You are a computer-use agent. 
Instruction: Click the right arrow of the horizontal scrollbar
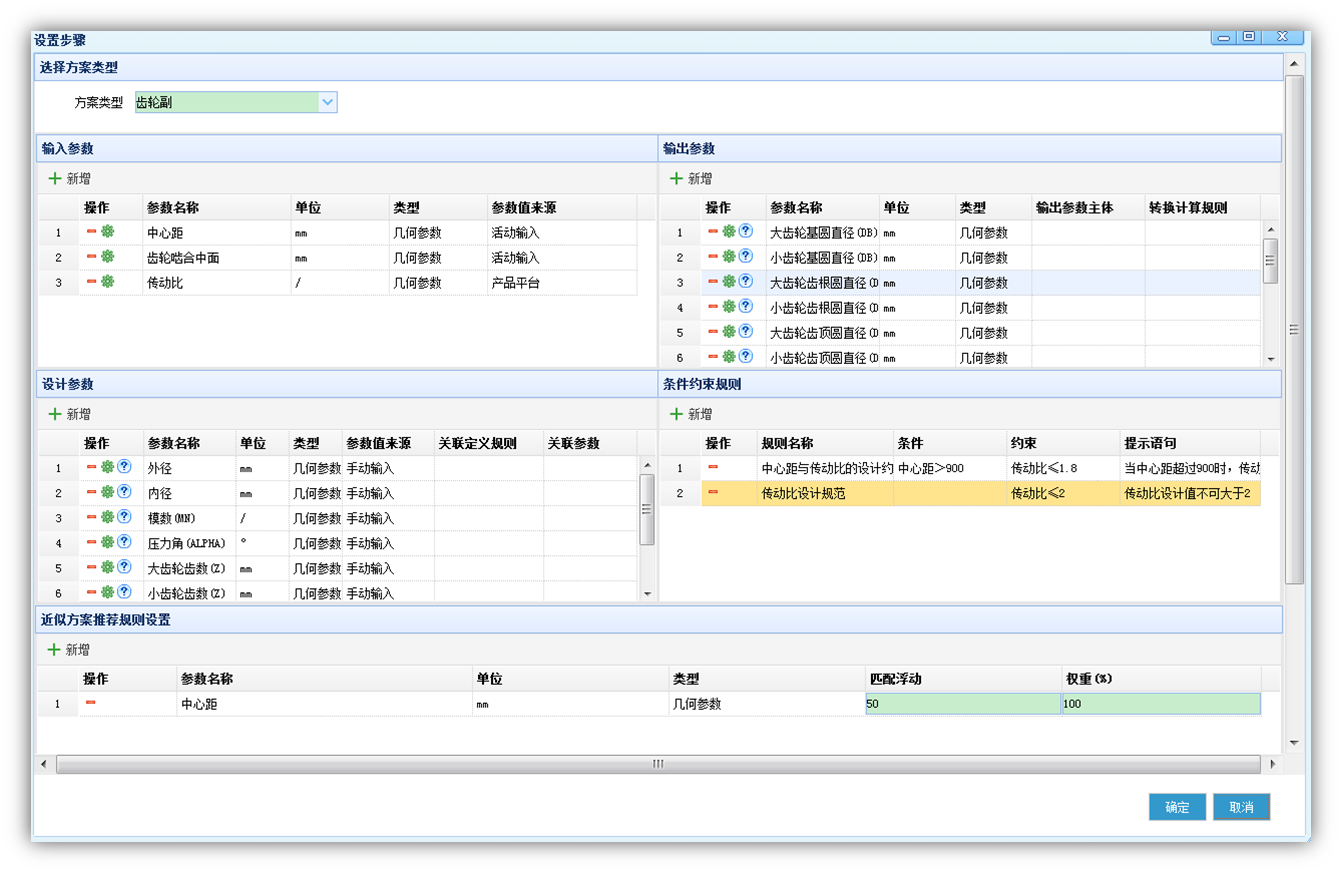tap(1272, 764)
